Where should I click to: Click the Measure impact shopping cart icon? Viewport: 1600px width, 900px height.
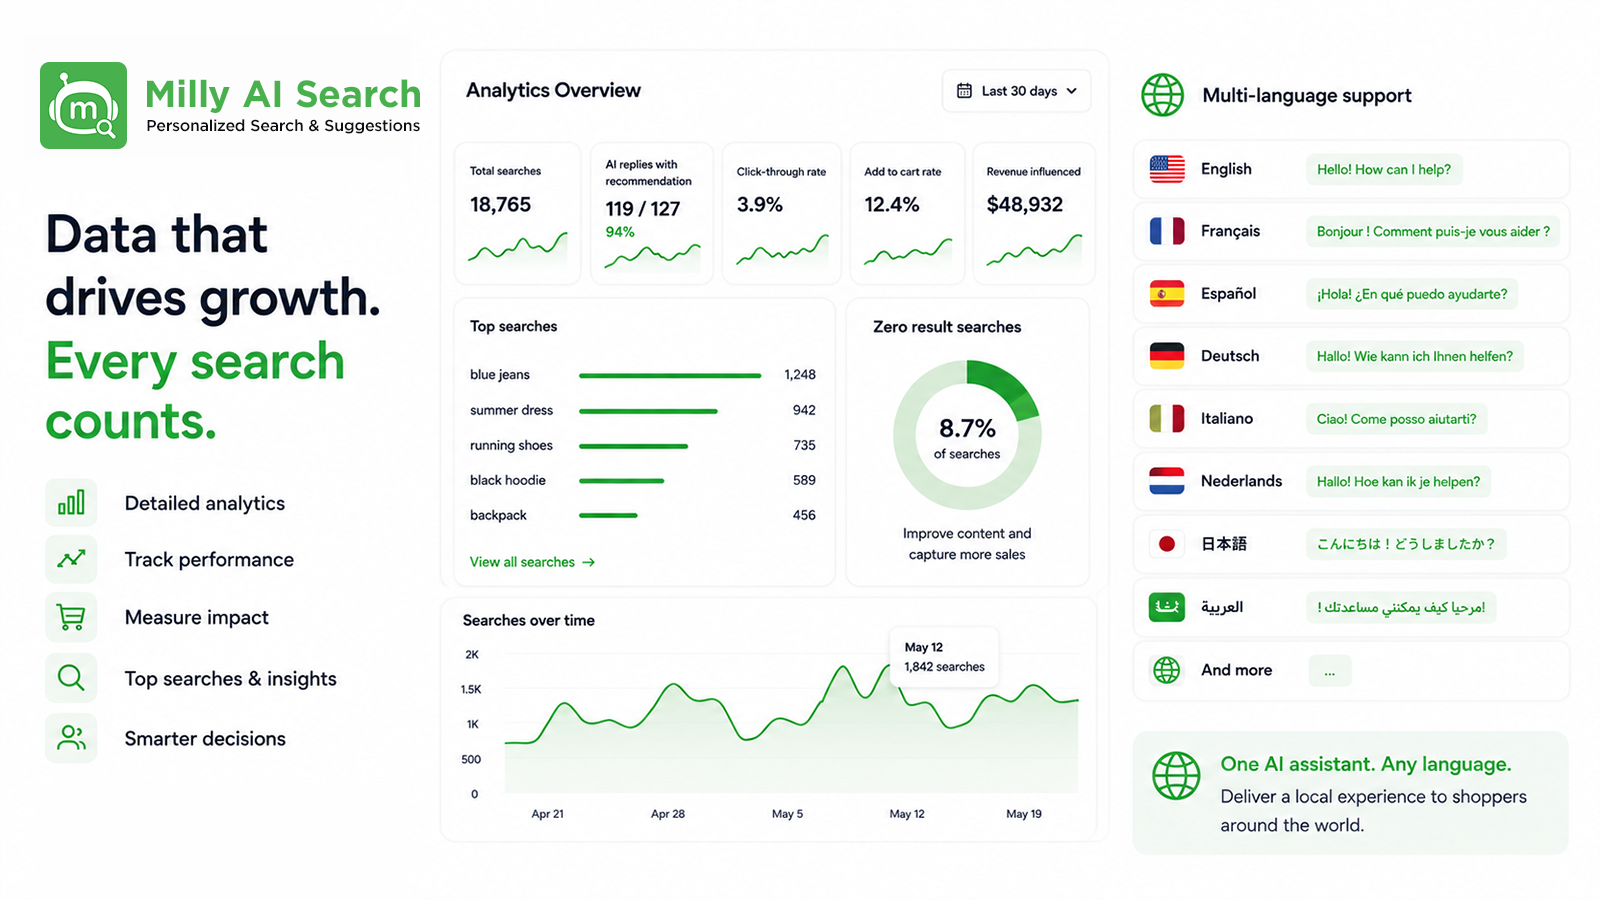tap(71, 617)
